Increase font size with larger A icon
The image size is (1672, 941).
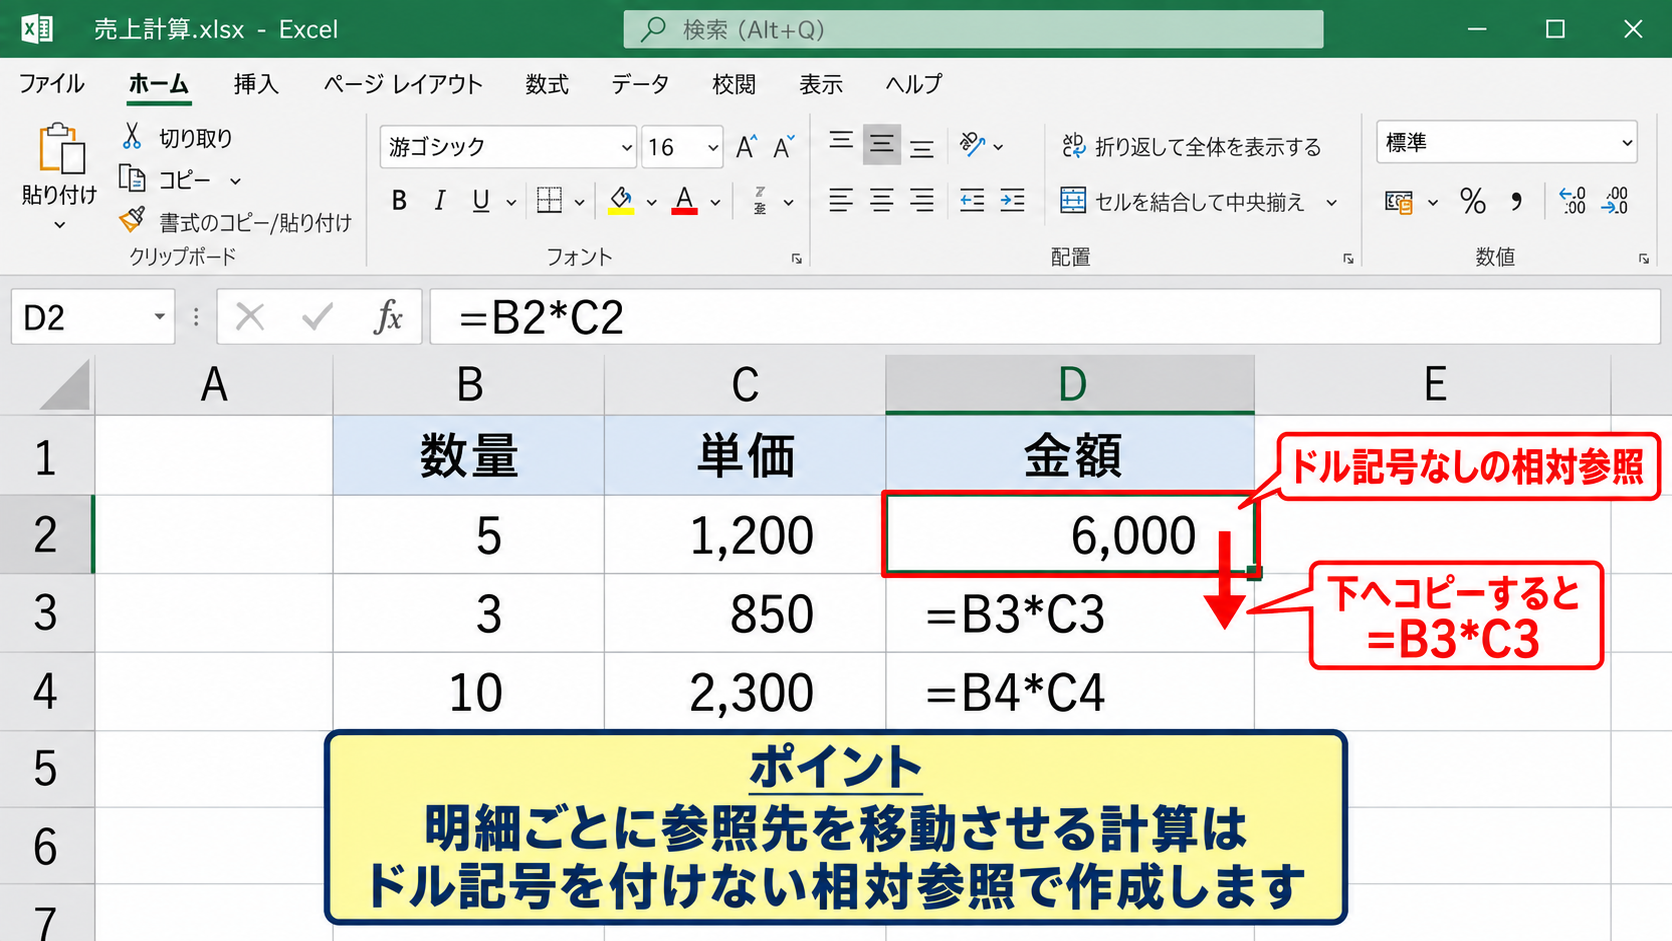746,147
